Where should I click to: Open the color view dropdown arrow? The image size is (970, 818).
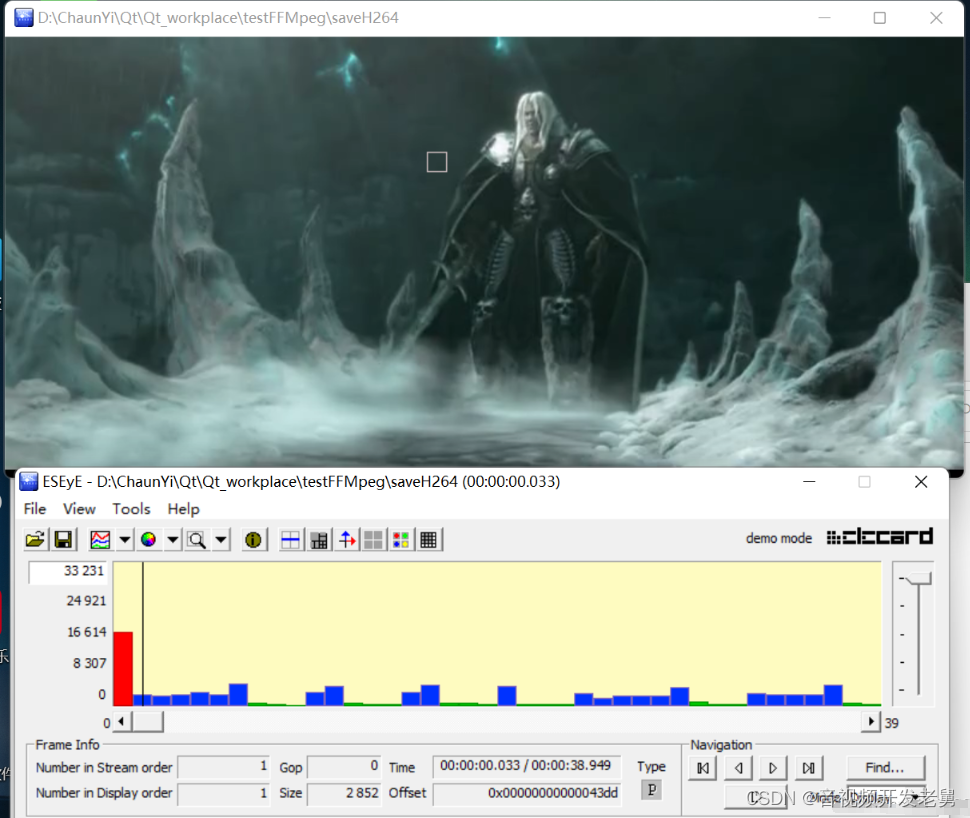(172, 539)
